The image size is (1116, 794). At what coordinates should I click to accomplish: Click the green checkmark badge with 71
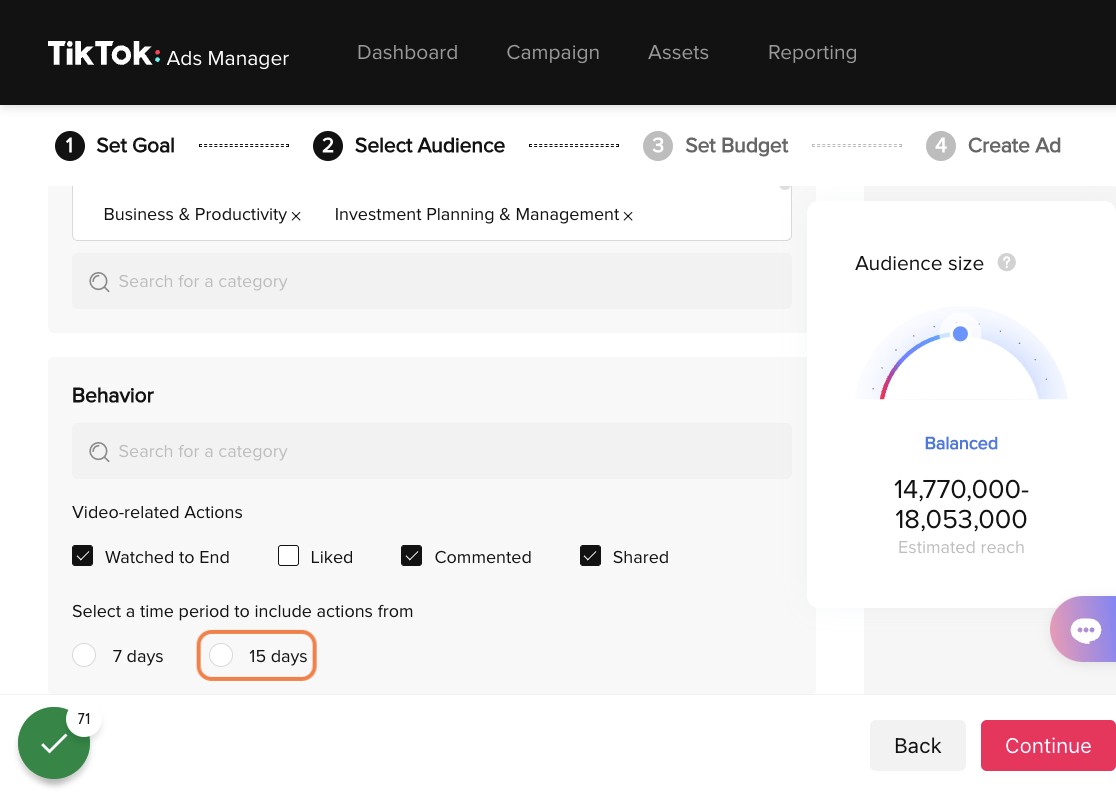click(x=54, y=743)
